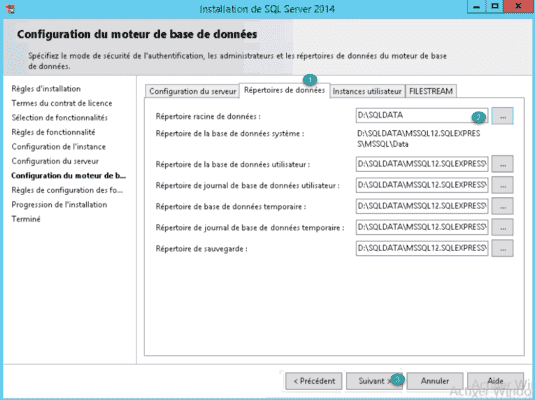535x400 pixels.
Task: Continue with the Suivant button
Action: tap(374, 381)
